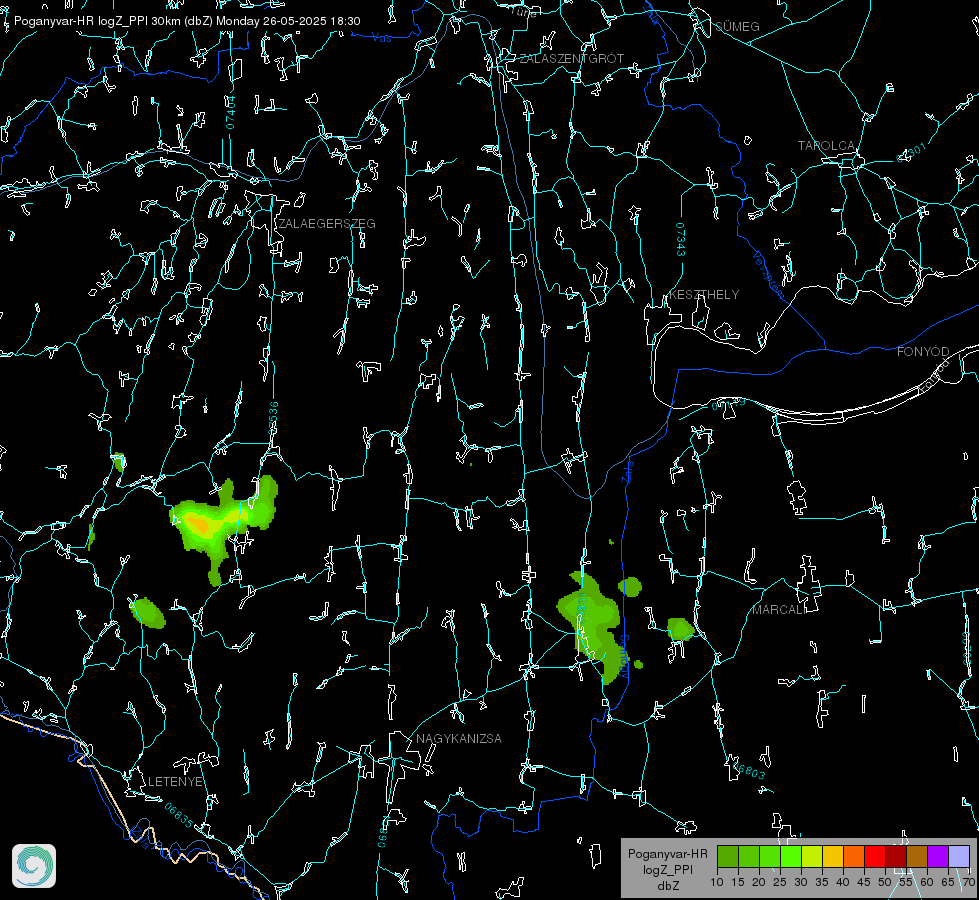Viewport: 979px width, 900px height.
Task: Click the 07404 road number label
Action: coord(231,112)
